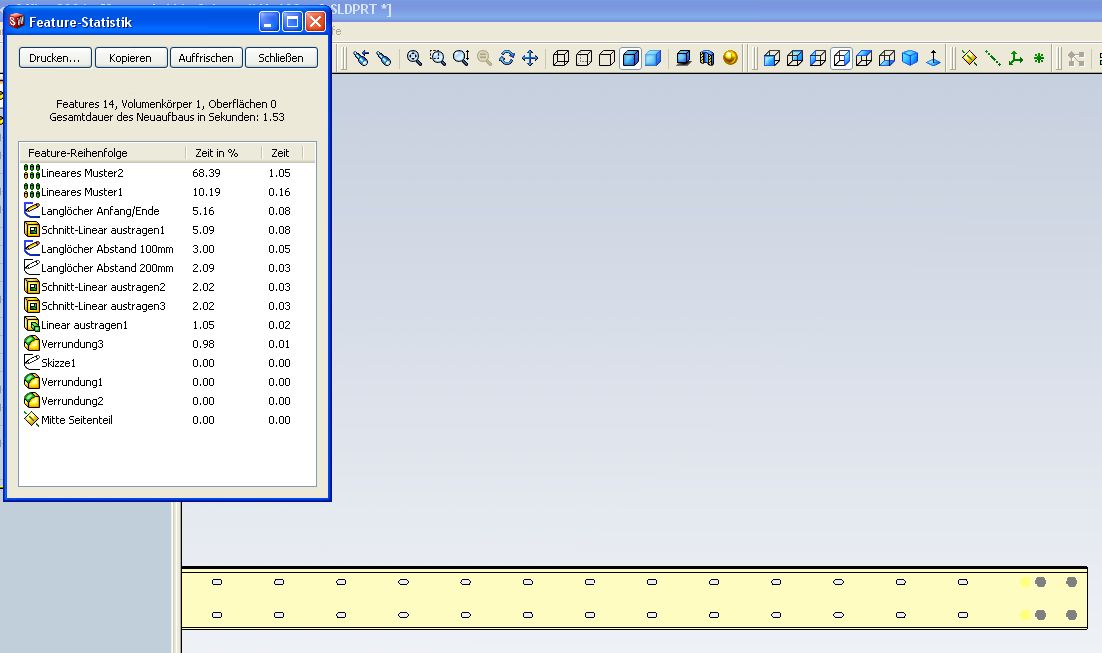
Task: Toggle the Section View tool
Action: coord(707,58)
